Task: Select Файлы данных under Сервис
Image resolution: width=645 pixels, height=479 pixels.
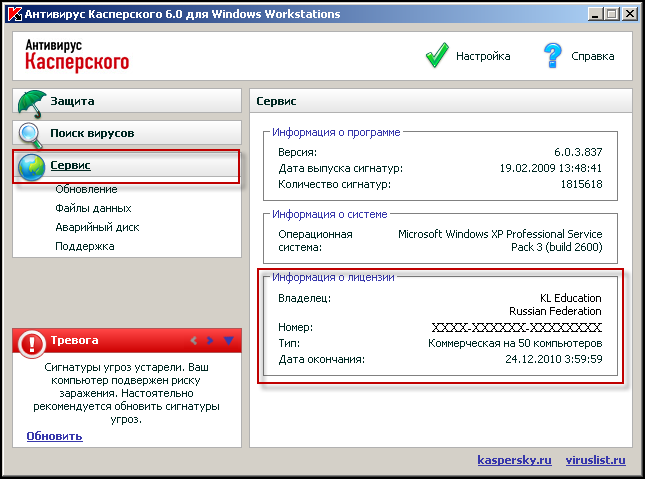Action: tap(93, 208)
